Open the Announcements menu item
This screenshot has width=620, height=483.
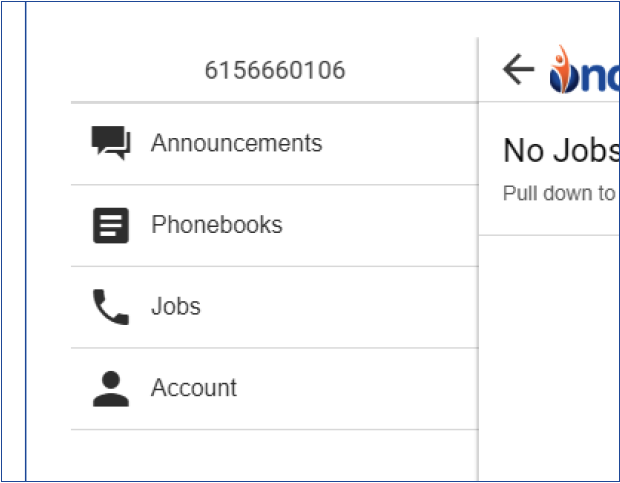tap(236, 144)
